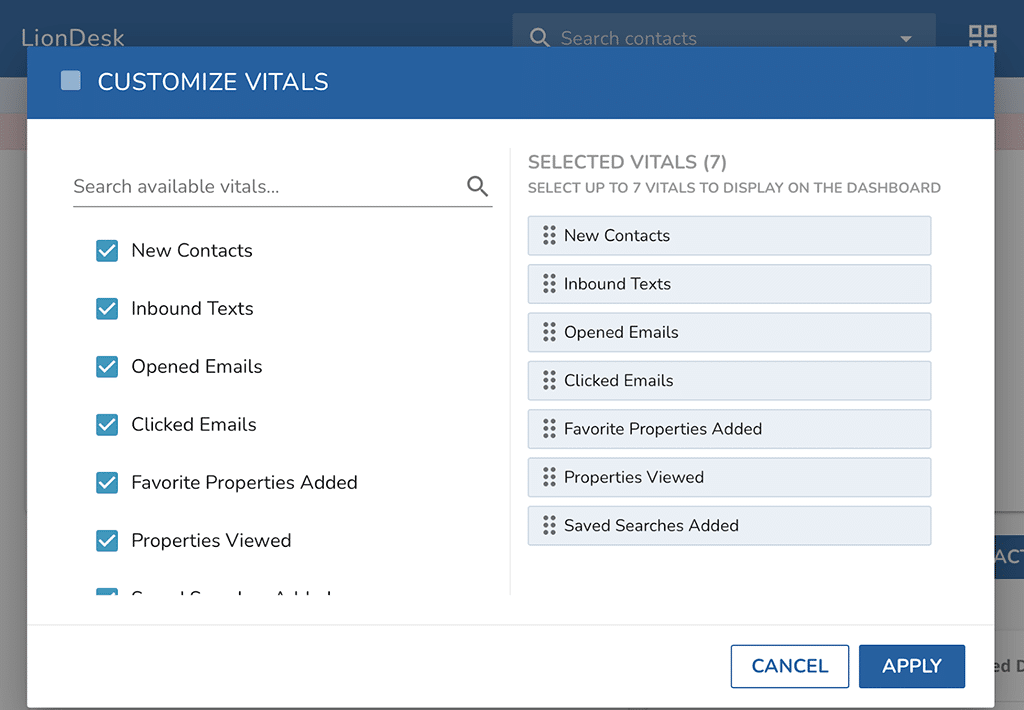Click the drag handle for Opened Emails
This screenshot has height=710, width=1024.
coord(549,332)
